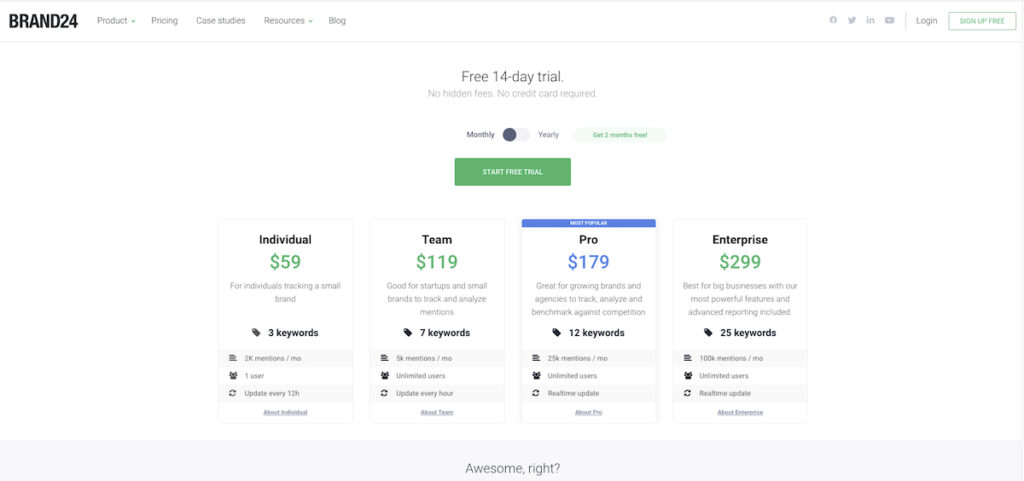Click the tag icon beside 7 keywords

[408, 333]
